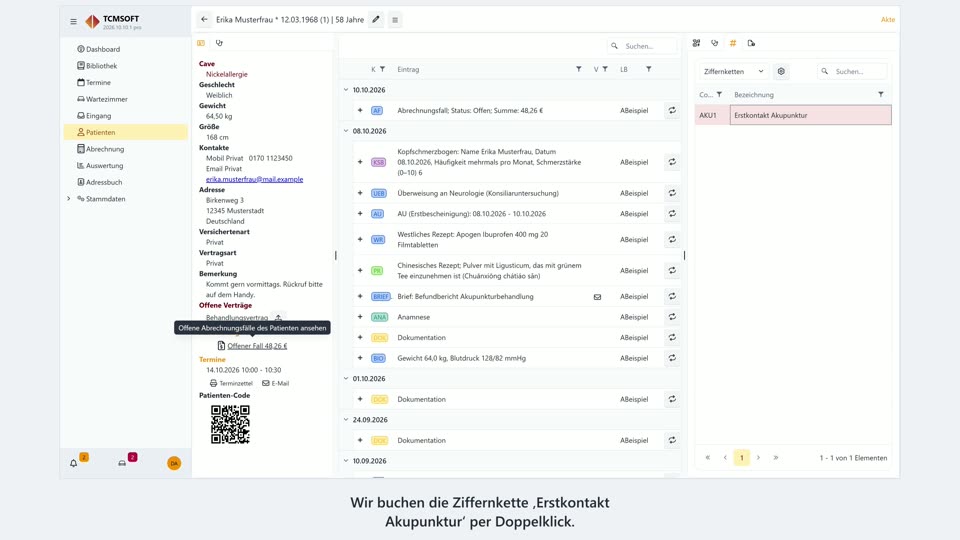This screenshot has height=540, width=960.
Task: Select the Erstkontakt Akupunktur row
Action: point(793,115)
